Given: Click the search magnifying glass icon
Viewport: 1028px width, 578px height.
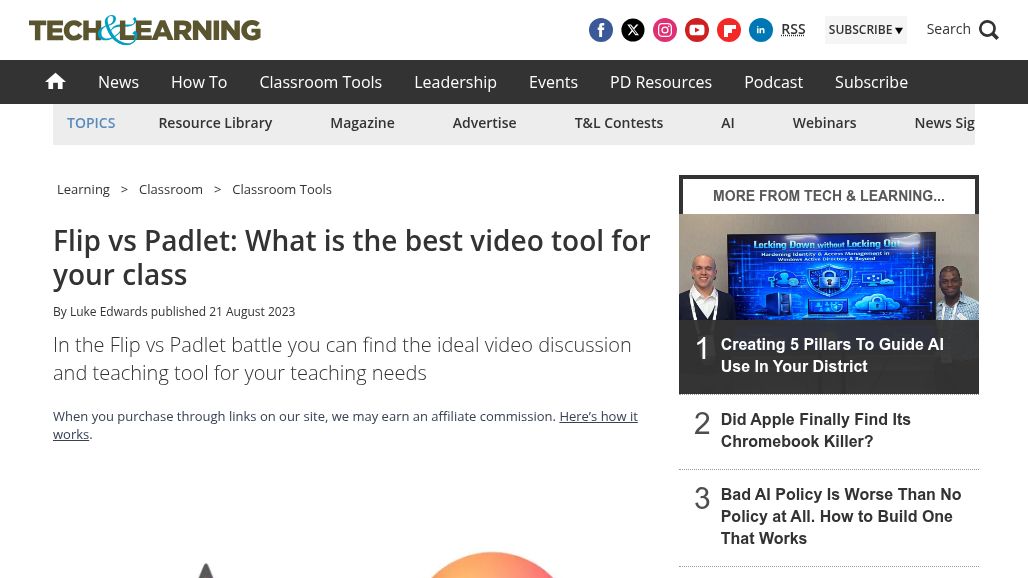Looking at the screenshot, I should point(989,30).
